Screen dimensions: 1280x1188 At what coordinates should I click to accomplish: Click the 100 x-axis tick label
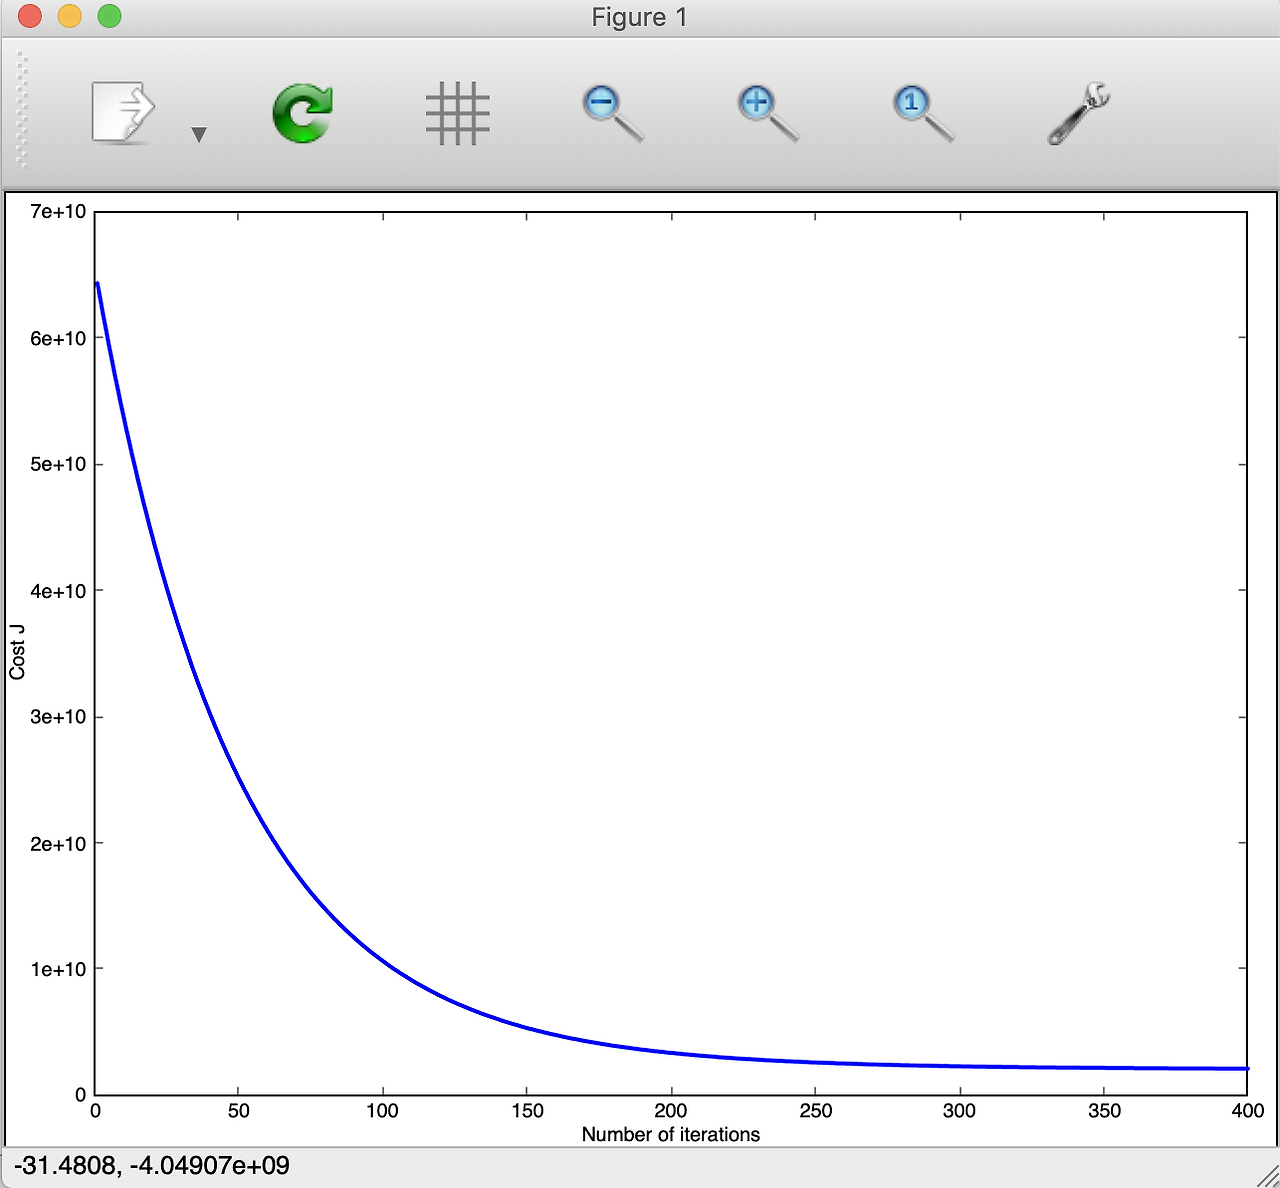point(382,1110)
